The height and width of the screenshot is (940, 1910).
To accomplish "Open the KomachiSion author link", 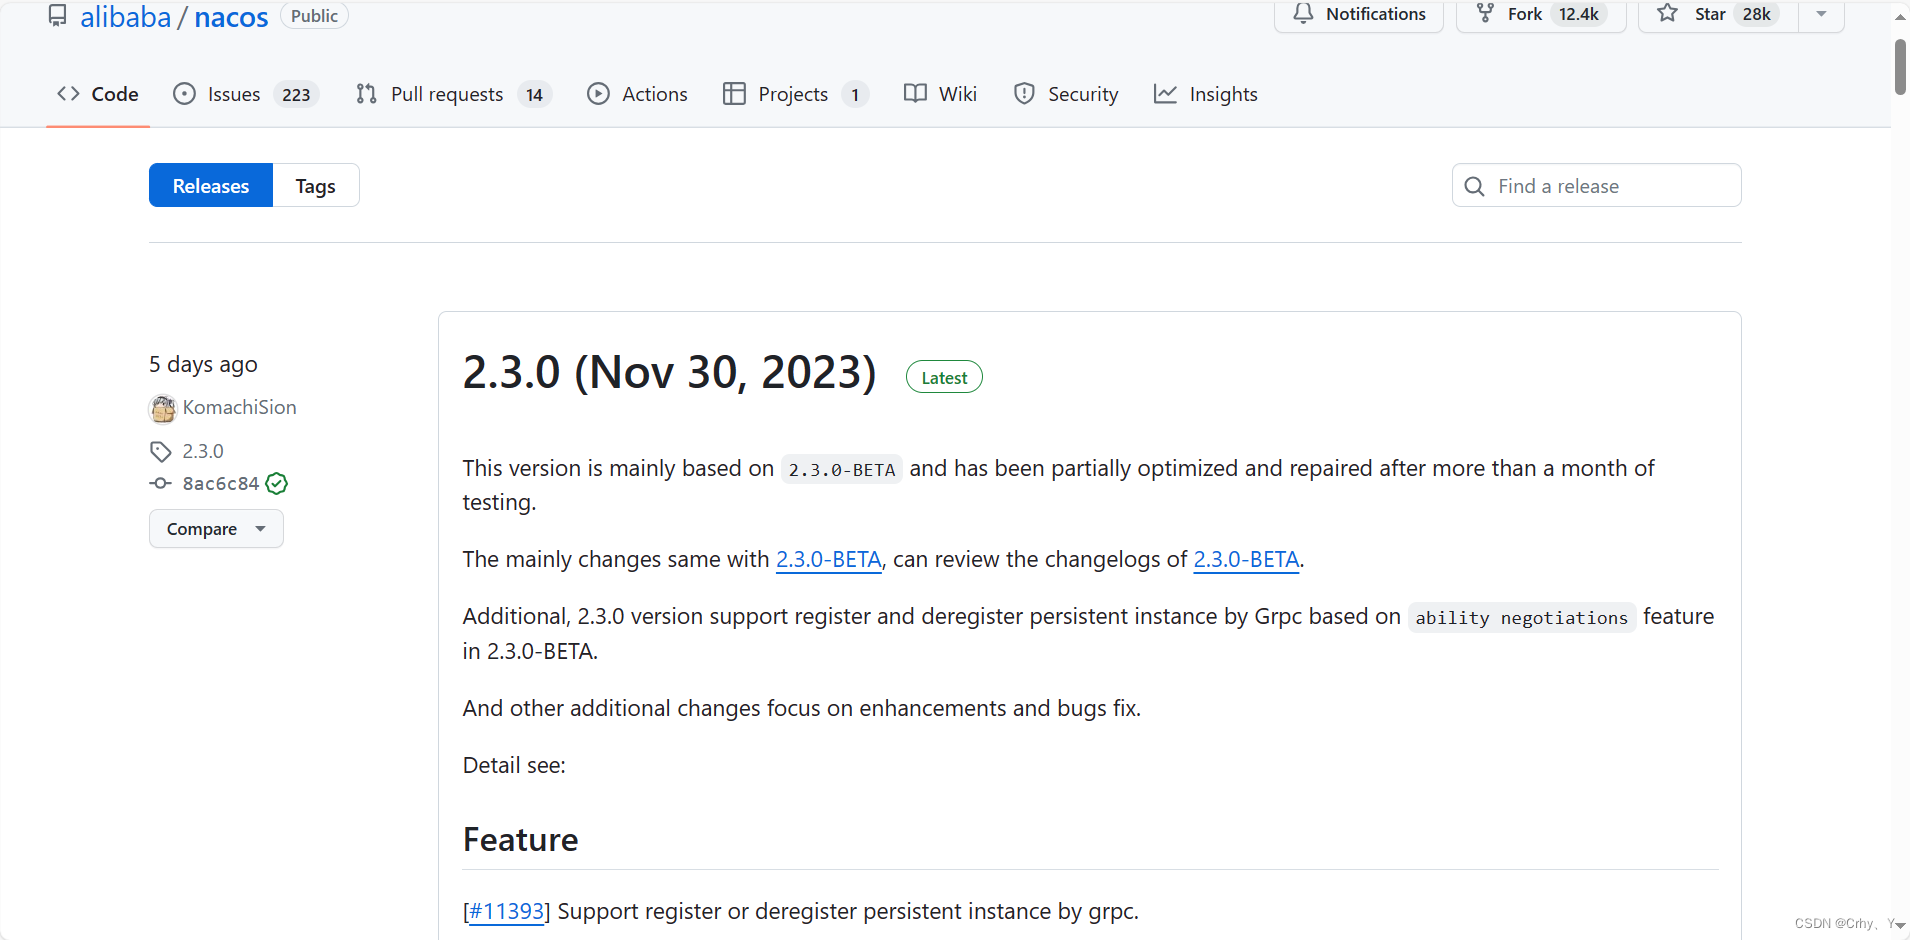I will coord(239,407).
